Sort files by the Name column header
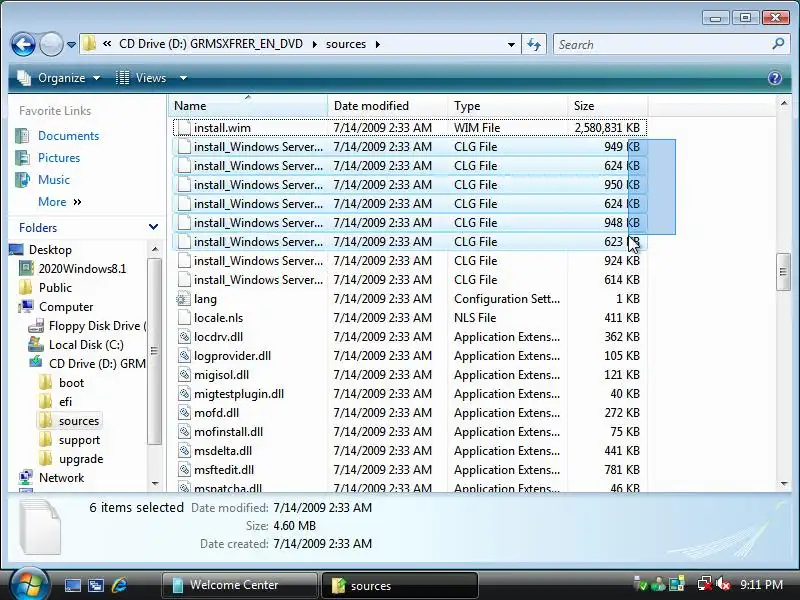The image size is (800, 600). click(247, 106)
